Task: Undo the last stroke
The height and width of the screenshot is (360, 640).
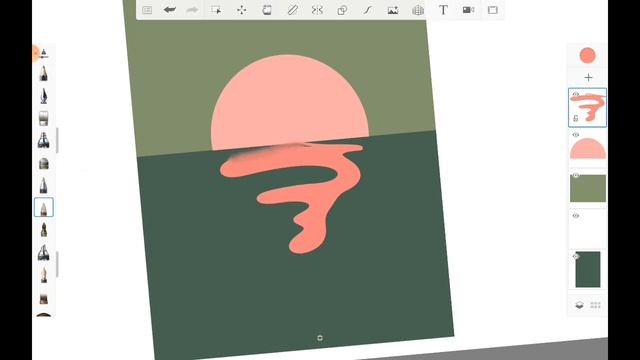Action: point(169,10)
